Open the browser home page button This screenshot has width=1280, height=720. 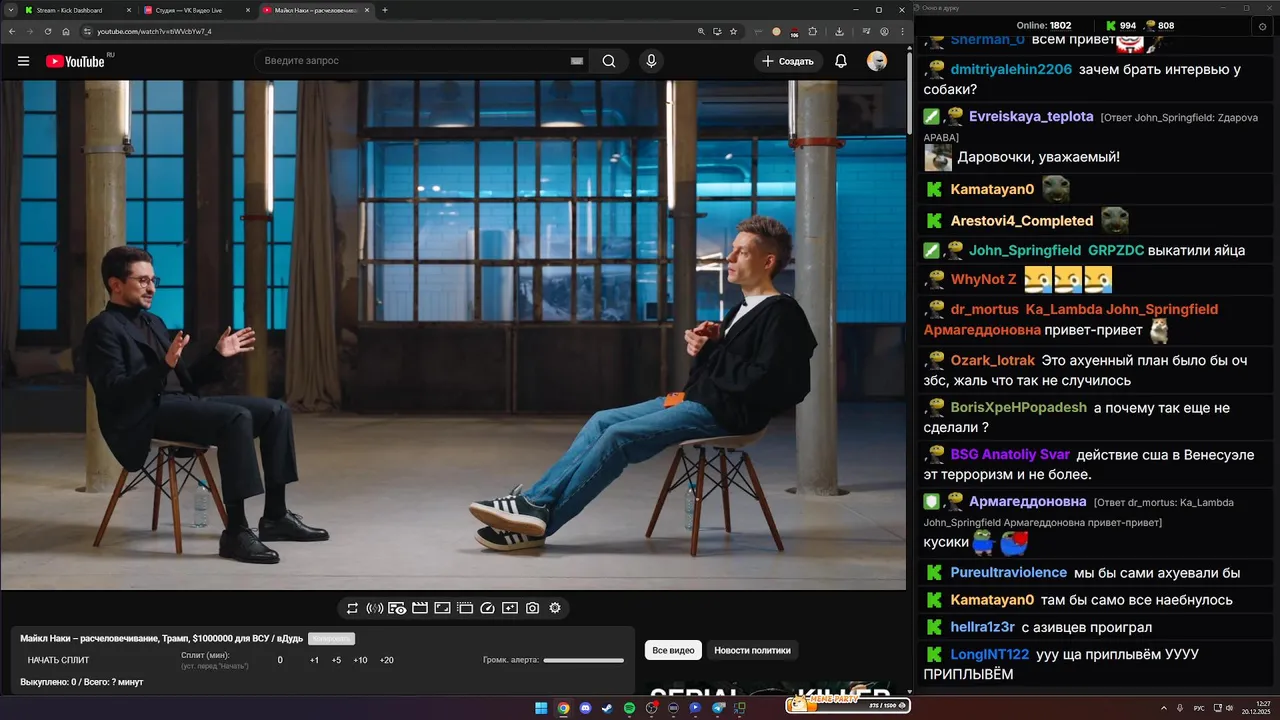[x=66, y=31]
